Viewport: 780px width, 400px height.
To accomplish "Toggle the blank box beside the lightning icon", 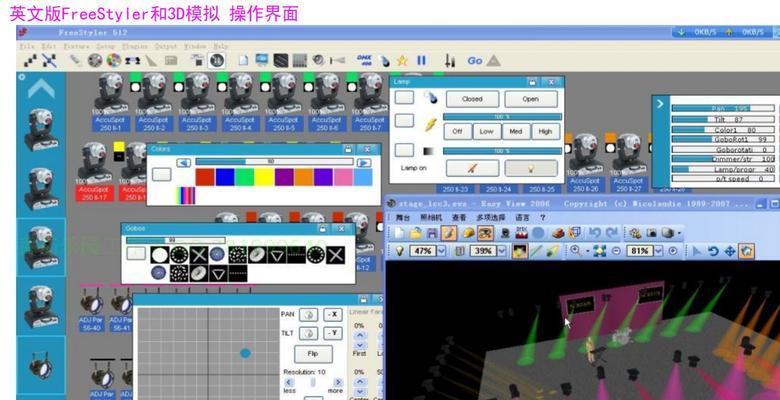I will pyautogui.click(x=404, y=121).
